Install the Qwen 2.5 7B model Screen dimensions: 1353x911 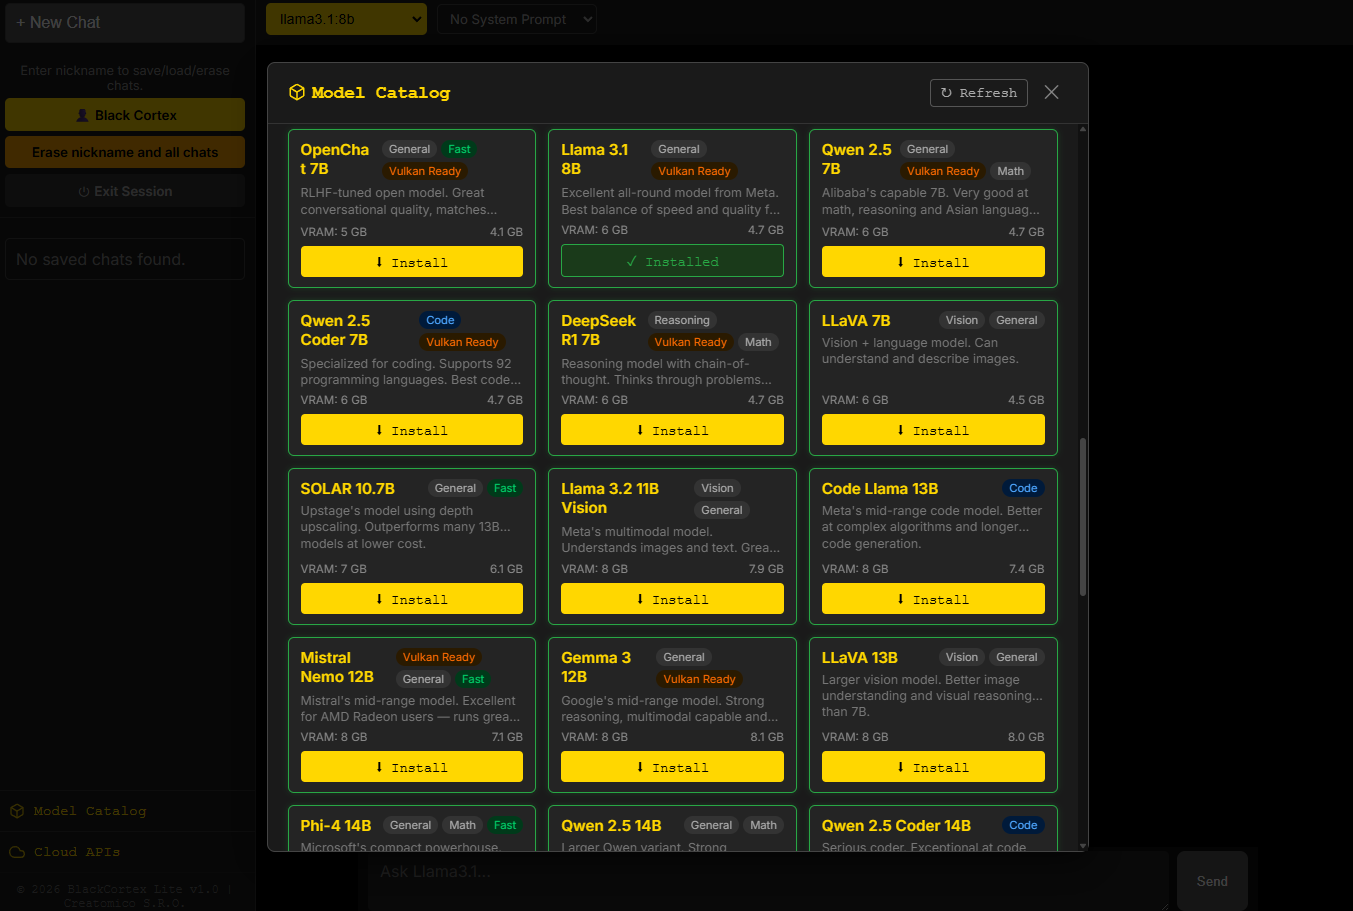[x=933, y=262]
